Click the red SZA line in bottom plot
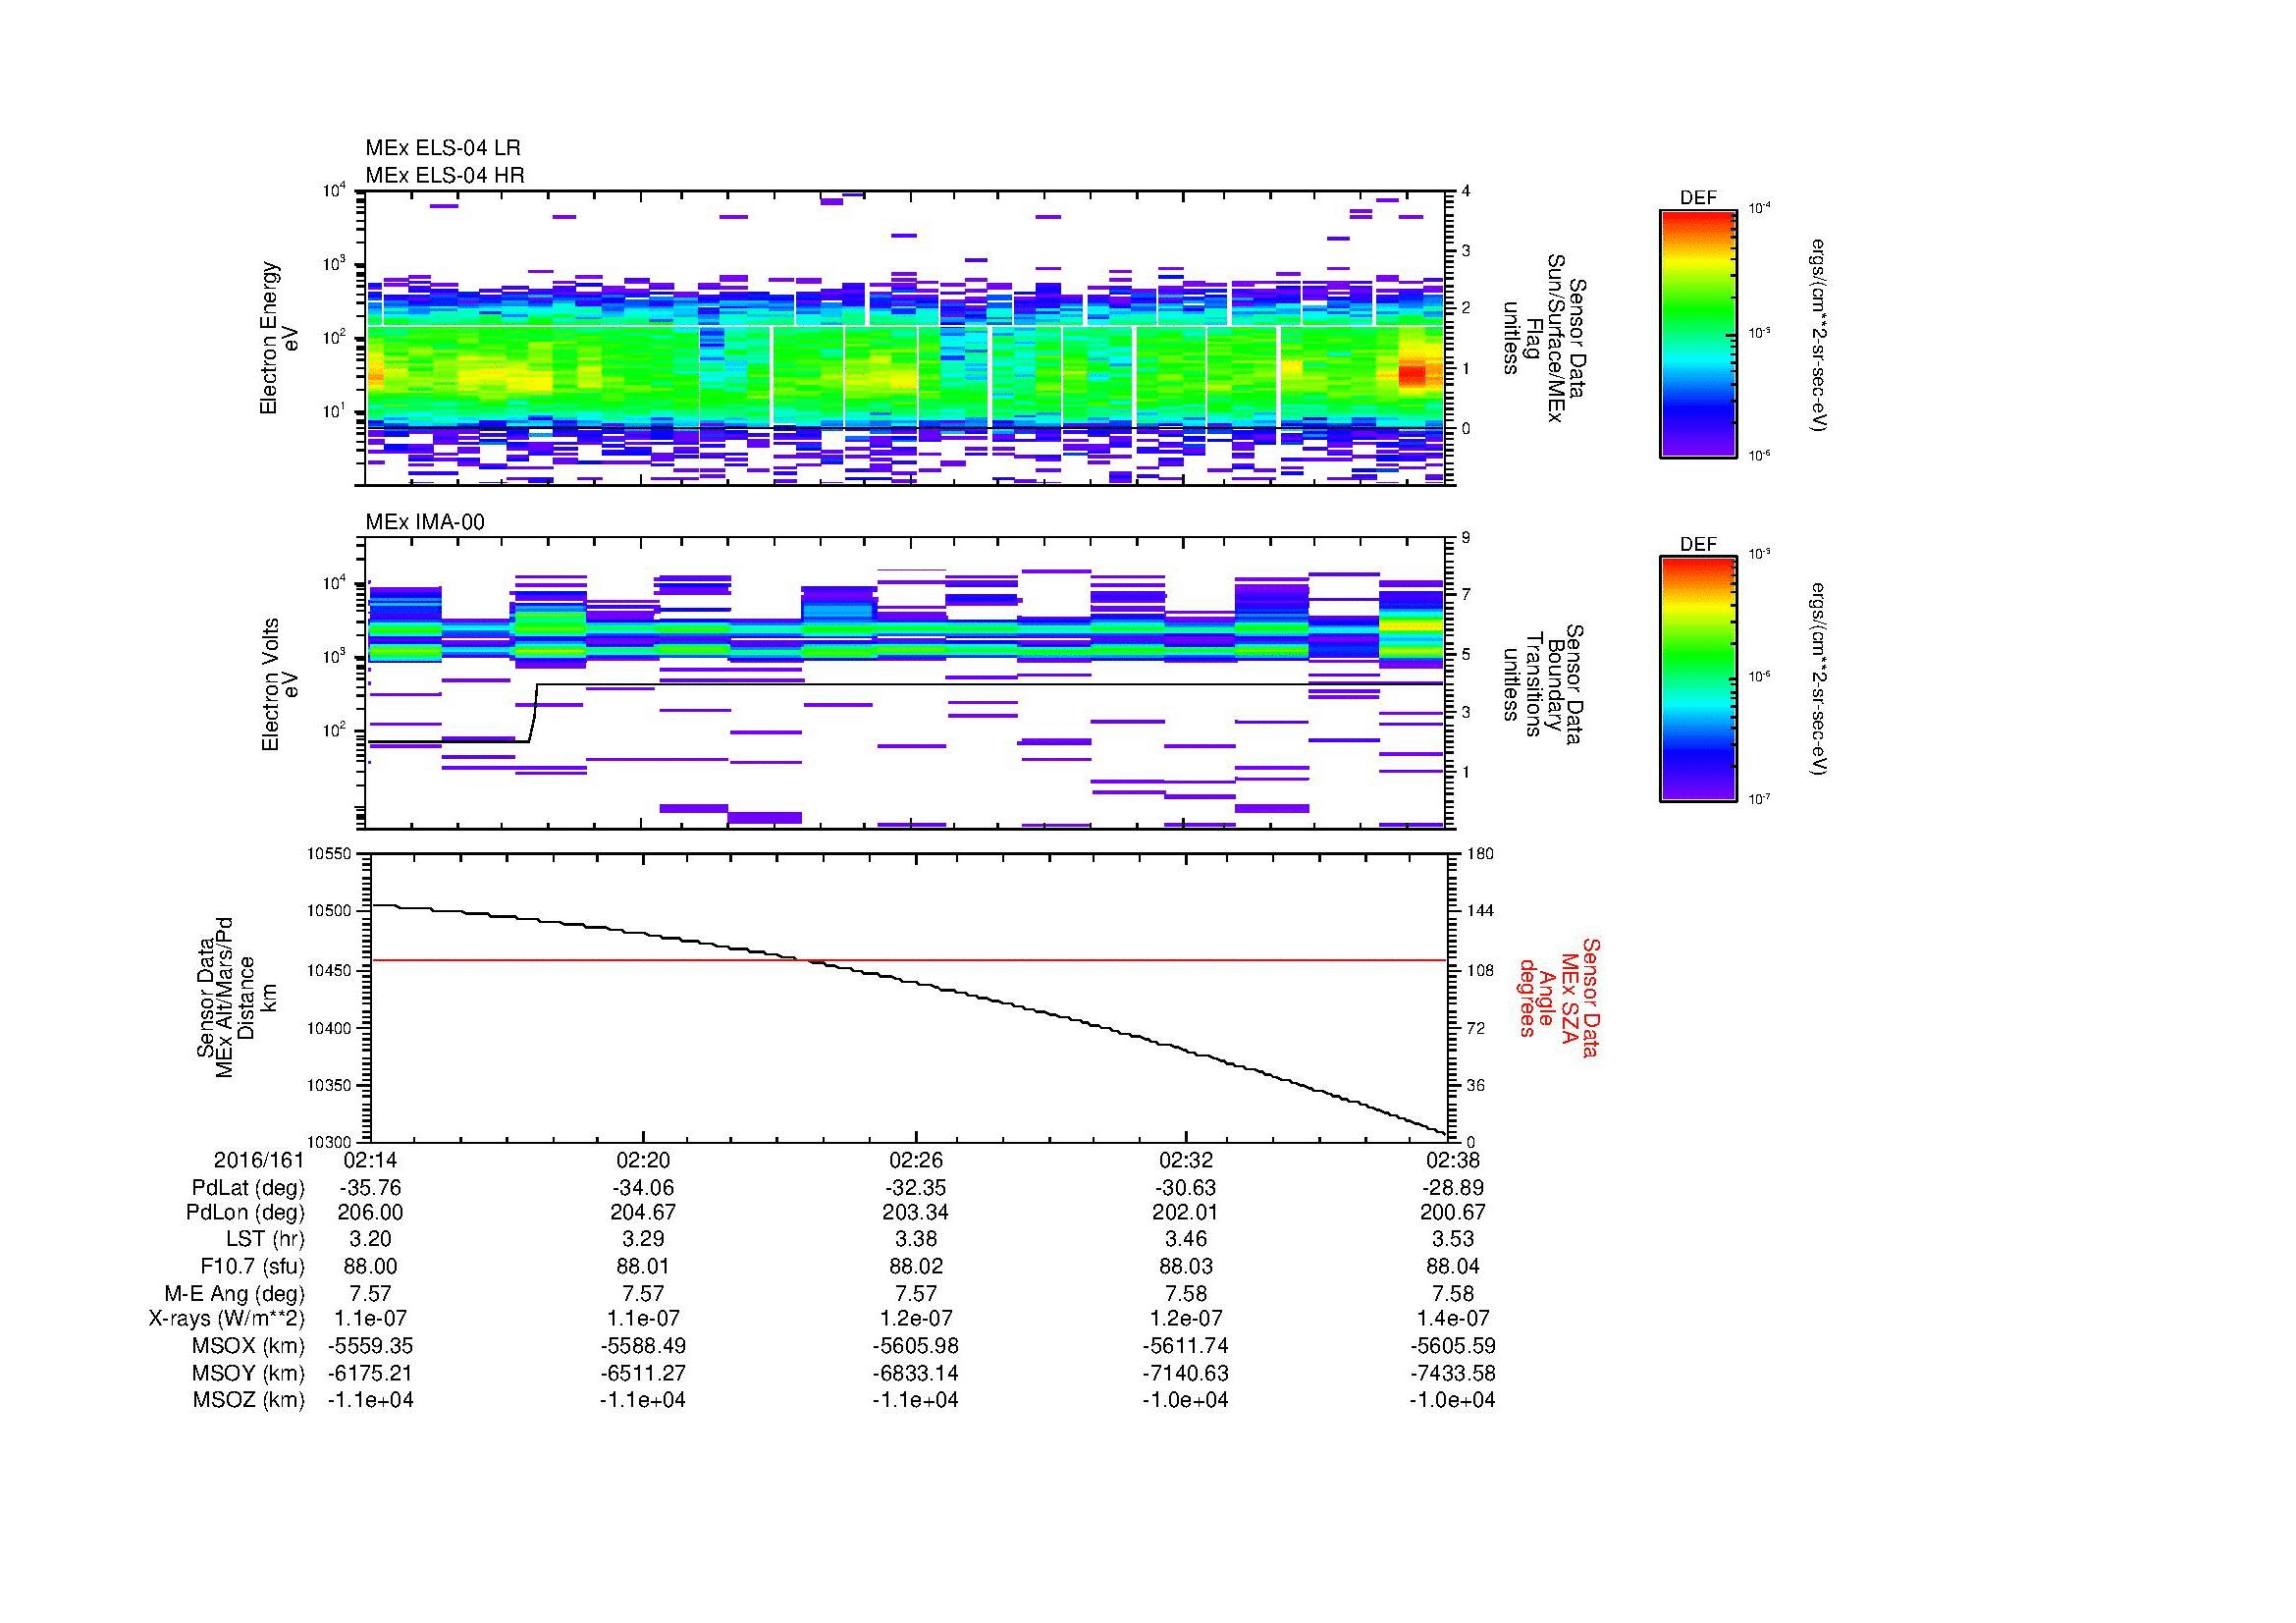This screenshot has height=1623, width=2296. click(908, 960)
